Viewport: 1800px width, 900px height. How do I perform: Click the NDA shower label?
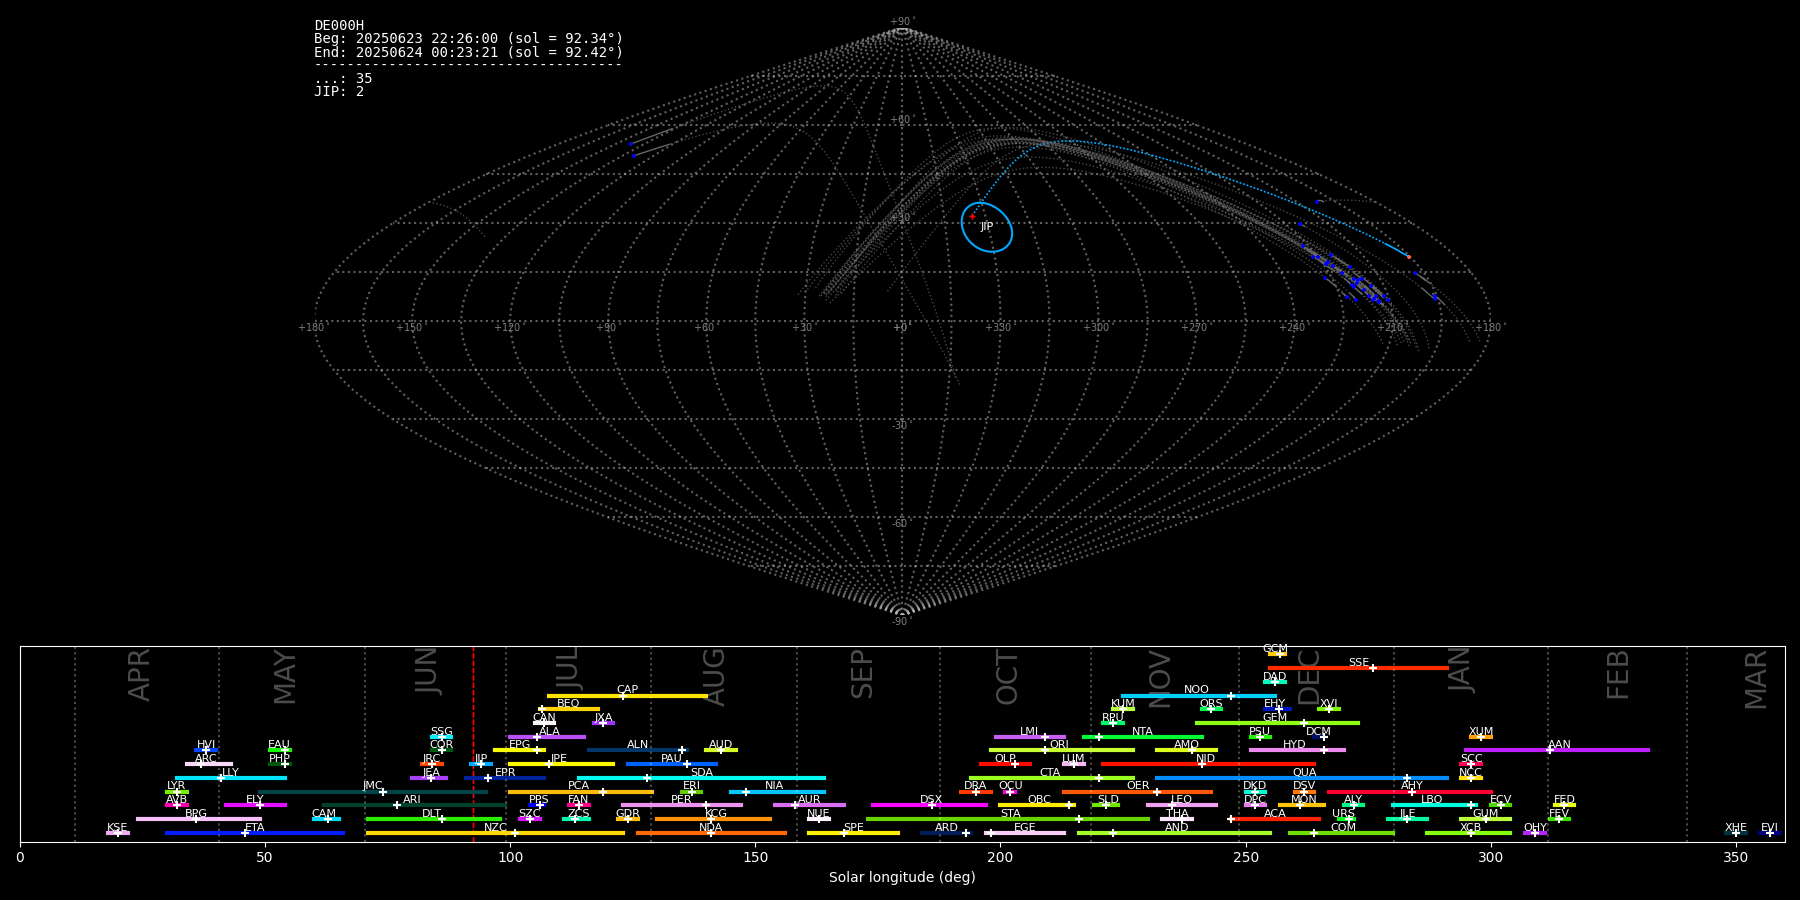(x=710, y=828)
